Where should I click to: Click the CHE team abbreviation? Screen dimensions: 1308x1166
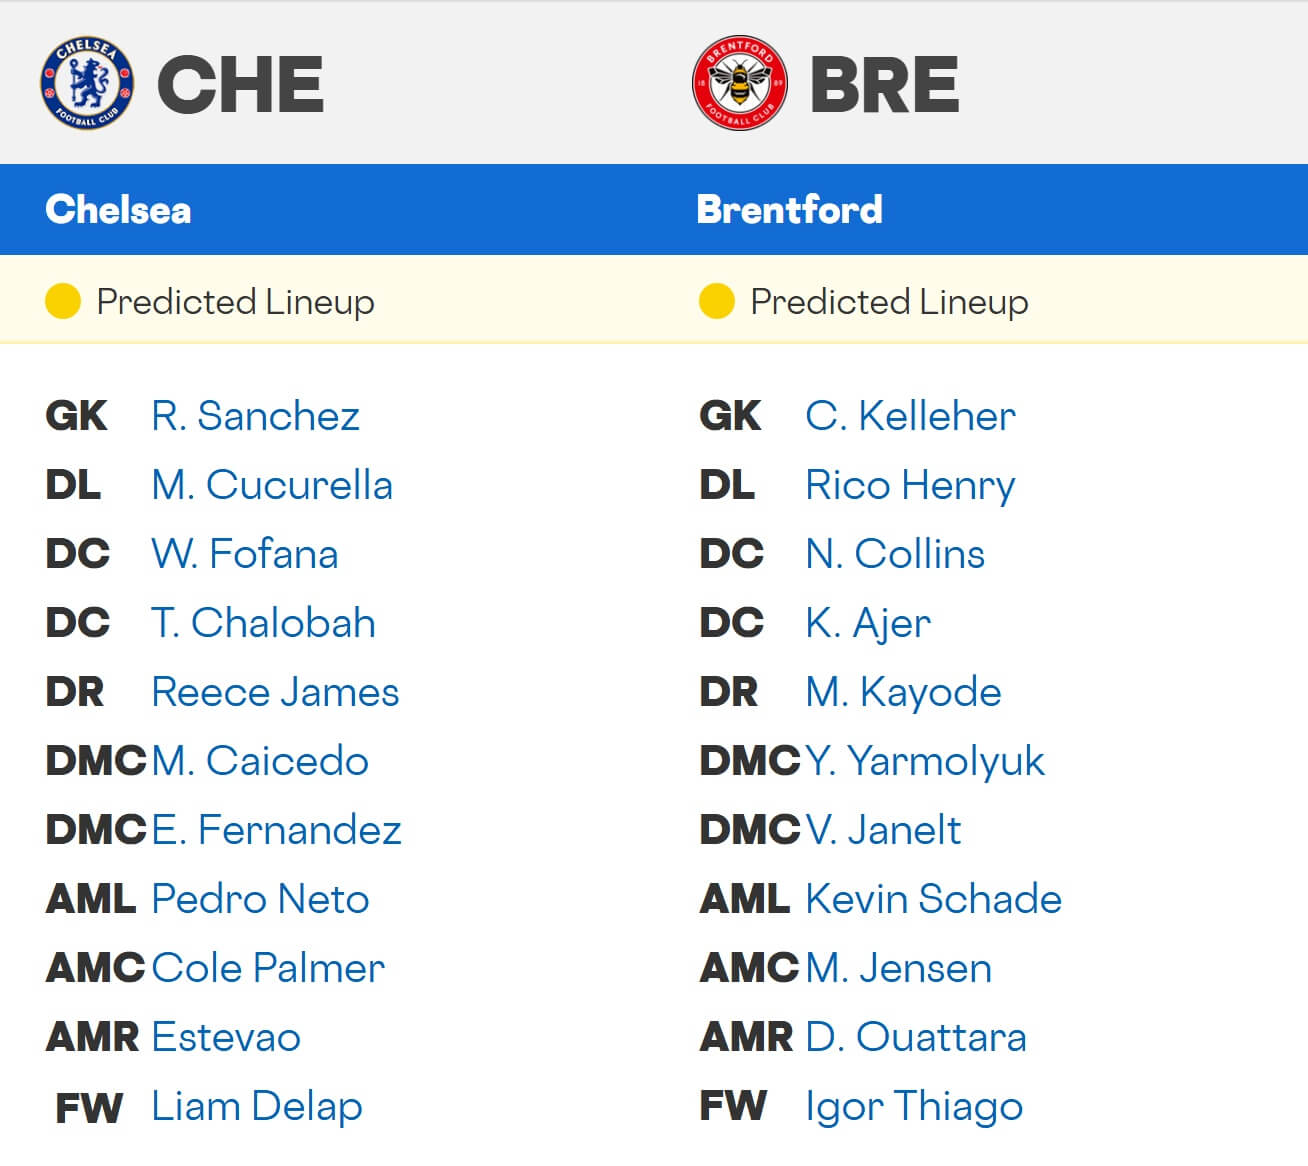point(241,84)
